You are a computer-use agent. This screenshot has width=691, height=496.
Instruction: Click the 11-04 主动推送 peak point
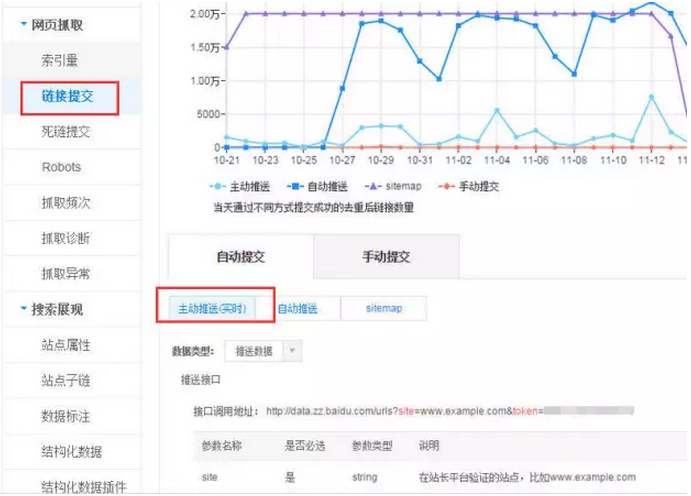(497, 111)
